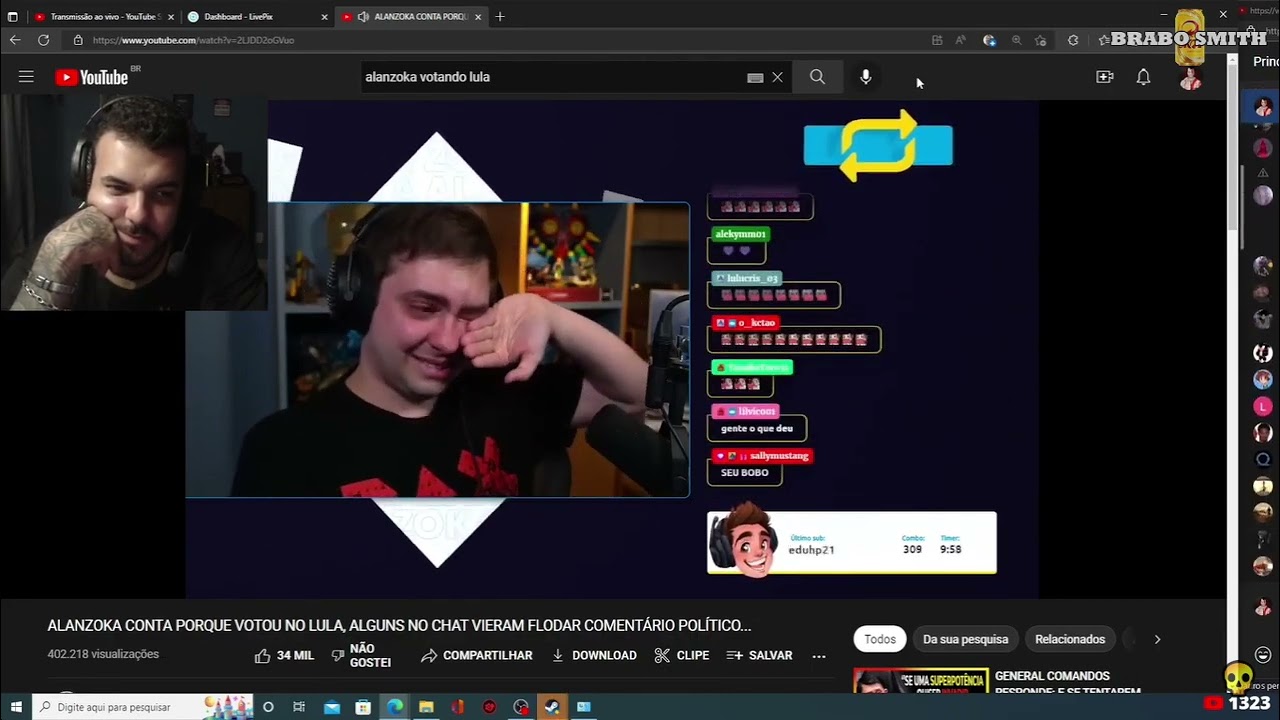Click Windows taskbar search box
Viewport: 1280px width, 720px height.
click(x=128, y=707)
